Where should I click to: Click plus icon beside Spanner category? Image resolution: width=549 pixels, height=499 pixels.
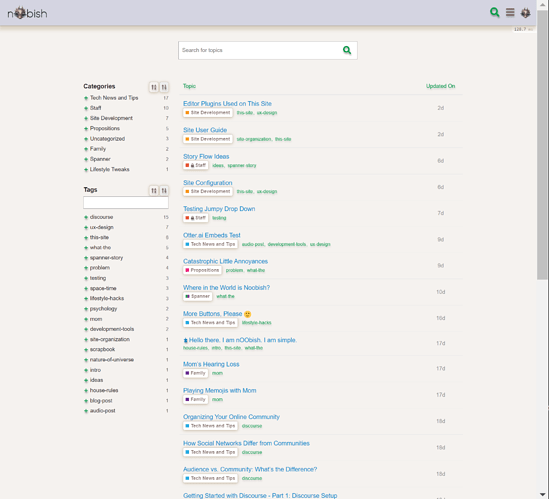(x=86, y=159)
